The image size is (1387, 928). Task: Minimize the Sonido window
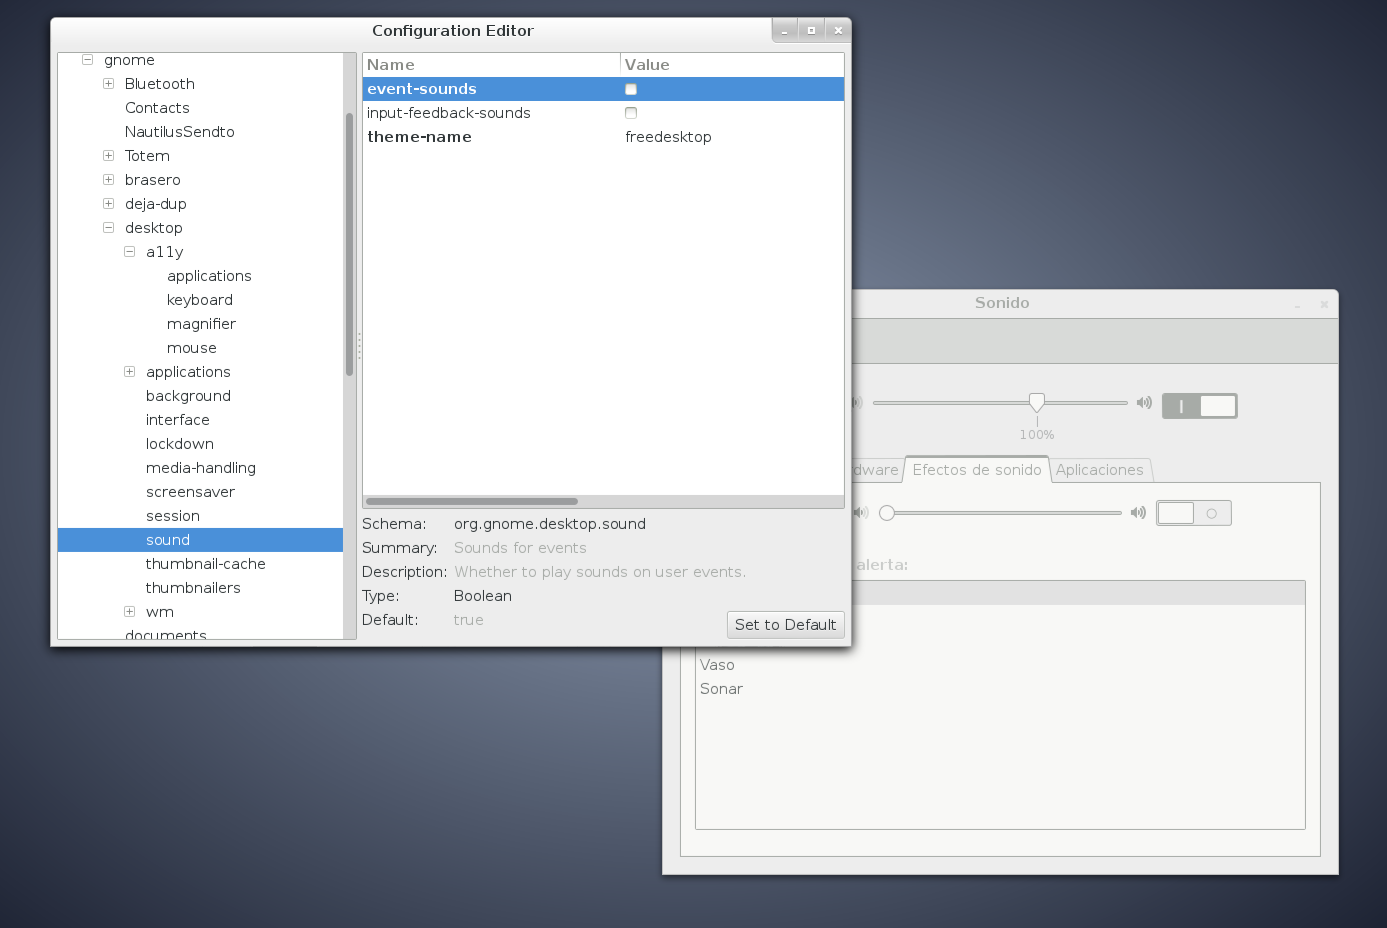pyautogui.click(x=1298, y=304)
